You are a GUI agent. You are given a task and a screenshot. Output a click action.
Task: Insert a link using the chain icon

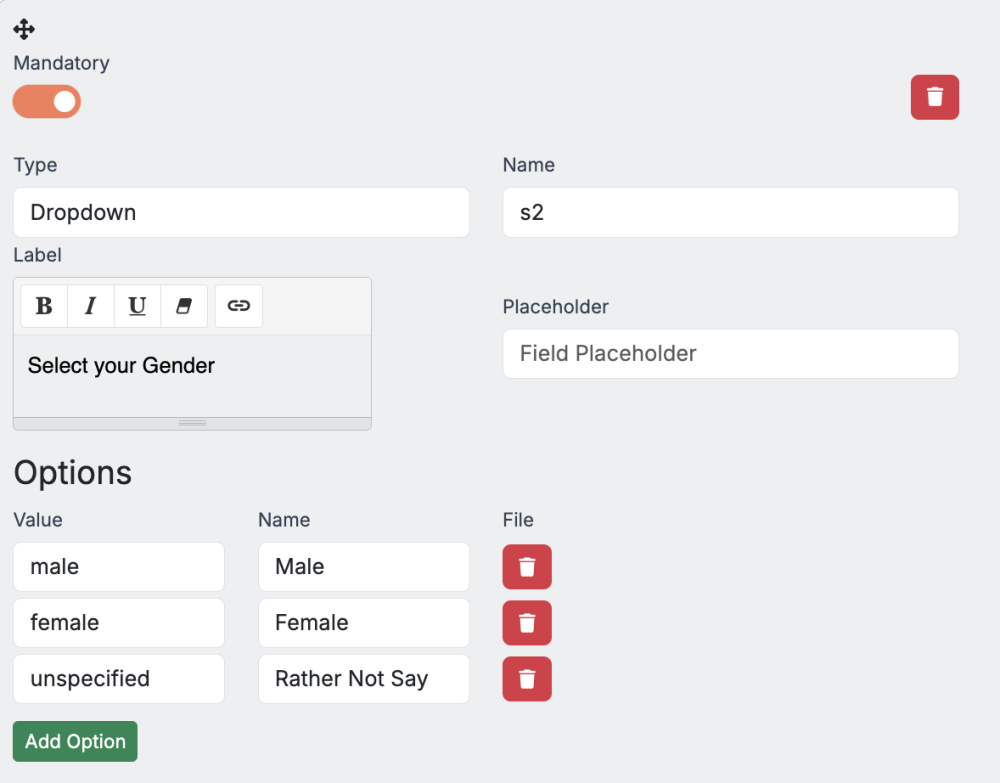[x=239, y=306]
